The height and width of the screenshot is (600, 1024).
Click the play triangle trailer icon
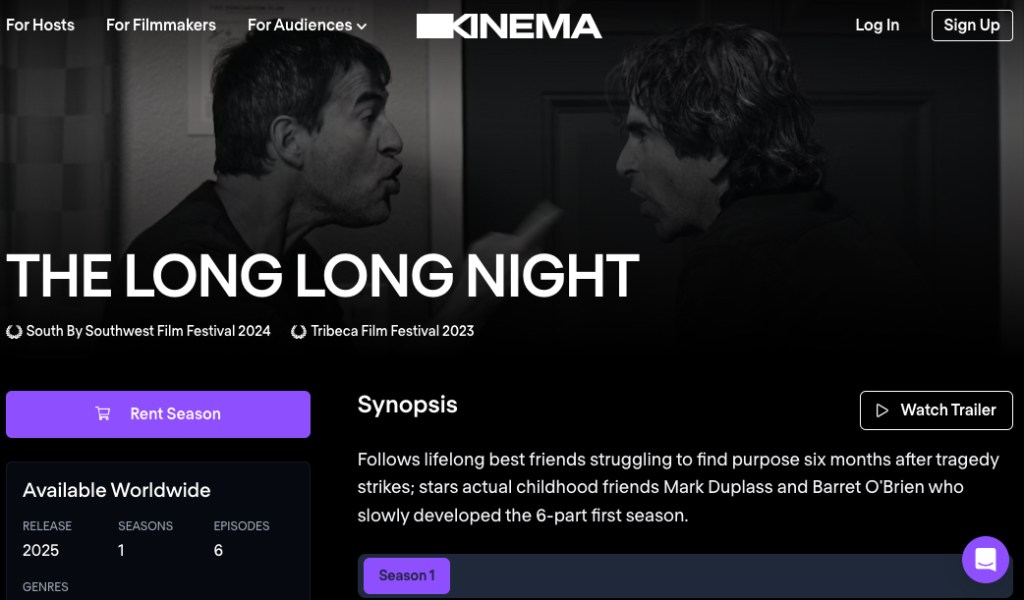[x=882, y=411]
